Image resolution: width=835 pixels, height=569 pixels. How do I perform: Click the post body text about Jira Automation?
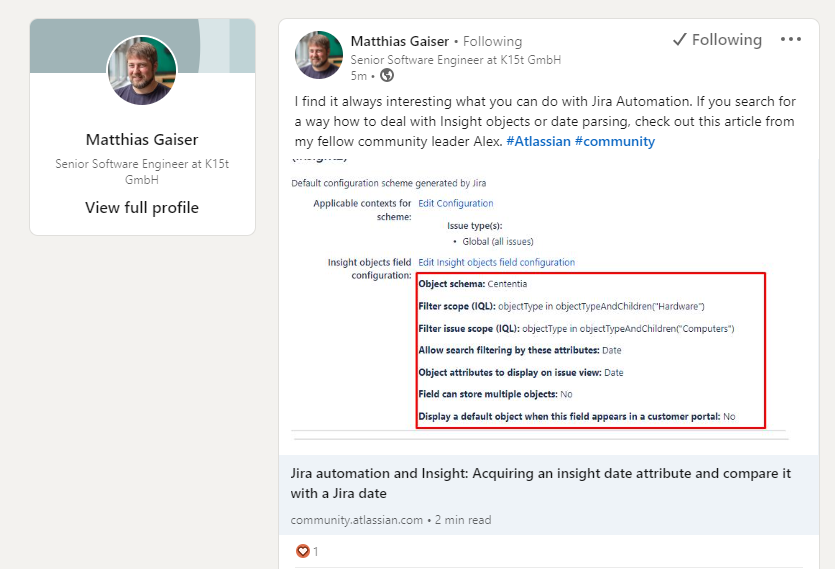click(x=545, y=121)
